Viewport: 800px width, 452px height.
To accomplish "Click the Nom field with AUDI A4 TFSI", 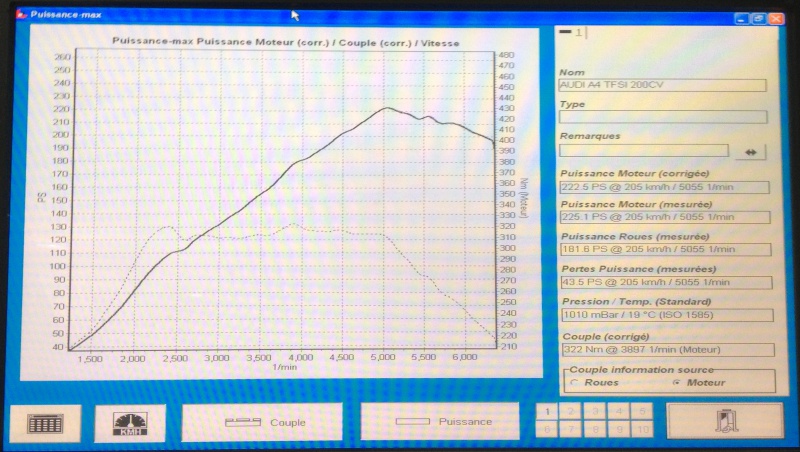I will pyautogui.click(x=662, y=85).
